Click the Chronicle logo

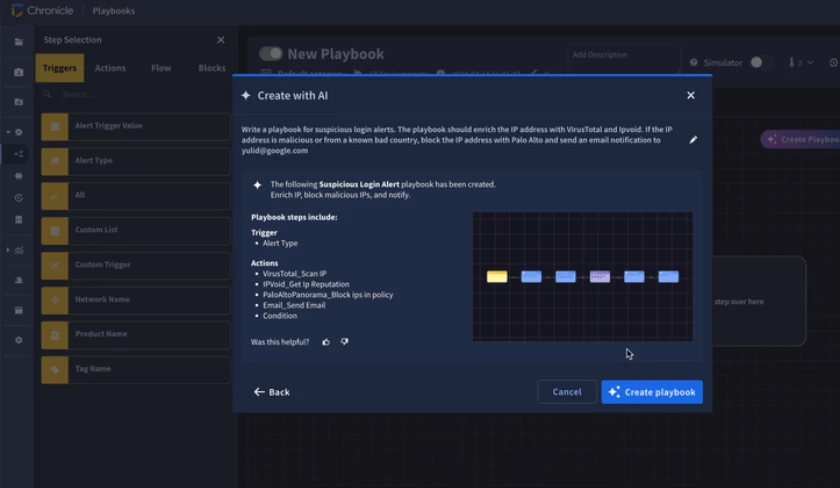(42, 11)
